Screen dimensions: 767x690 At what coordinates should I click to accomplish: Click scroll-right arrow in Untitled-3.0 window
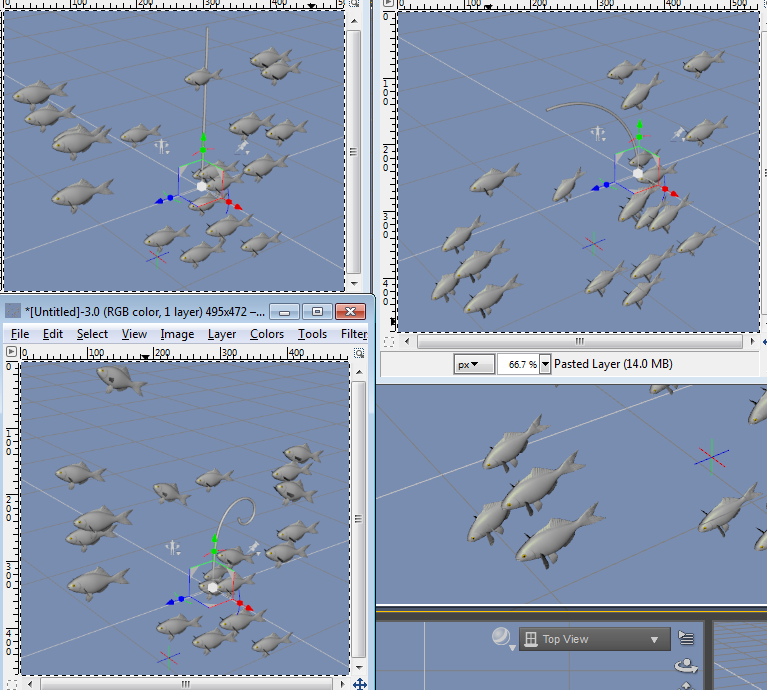coord(342,684)
